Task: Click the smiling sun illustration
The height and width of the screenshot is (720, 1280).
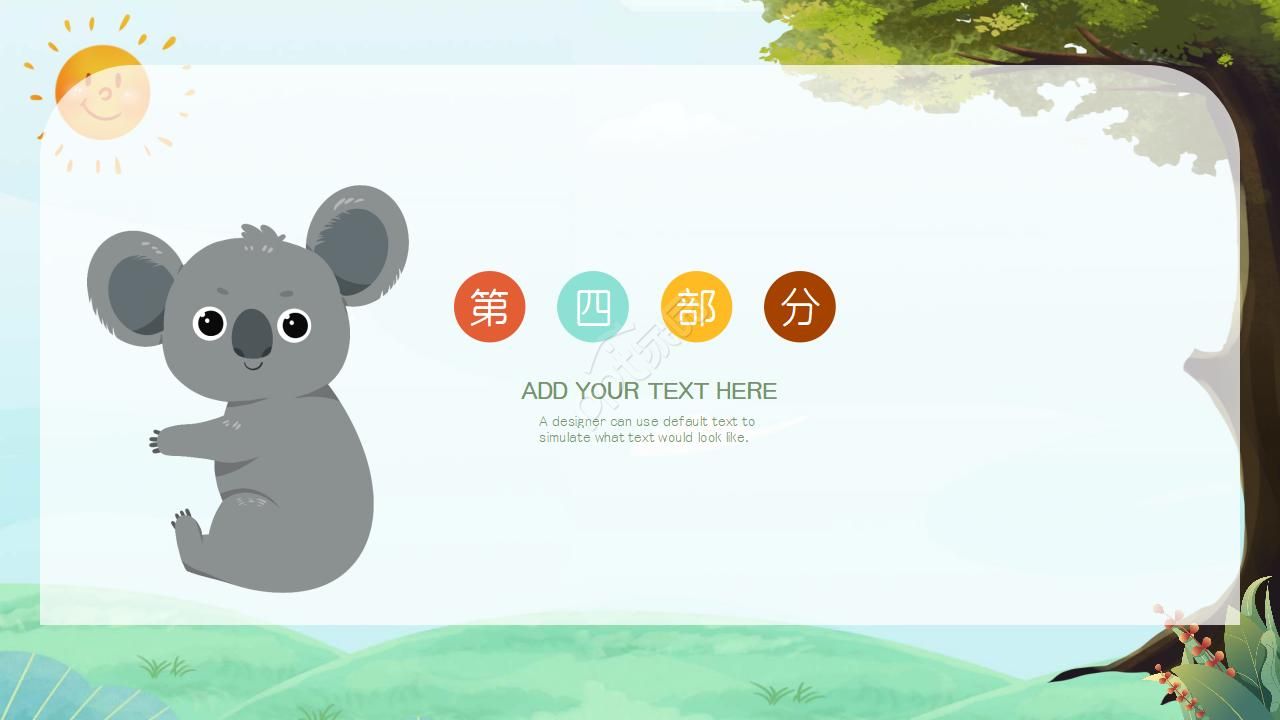Action: pyautogui.click(x=102, y=92)
